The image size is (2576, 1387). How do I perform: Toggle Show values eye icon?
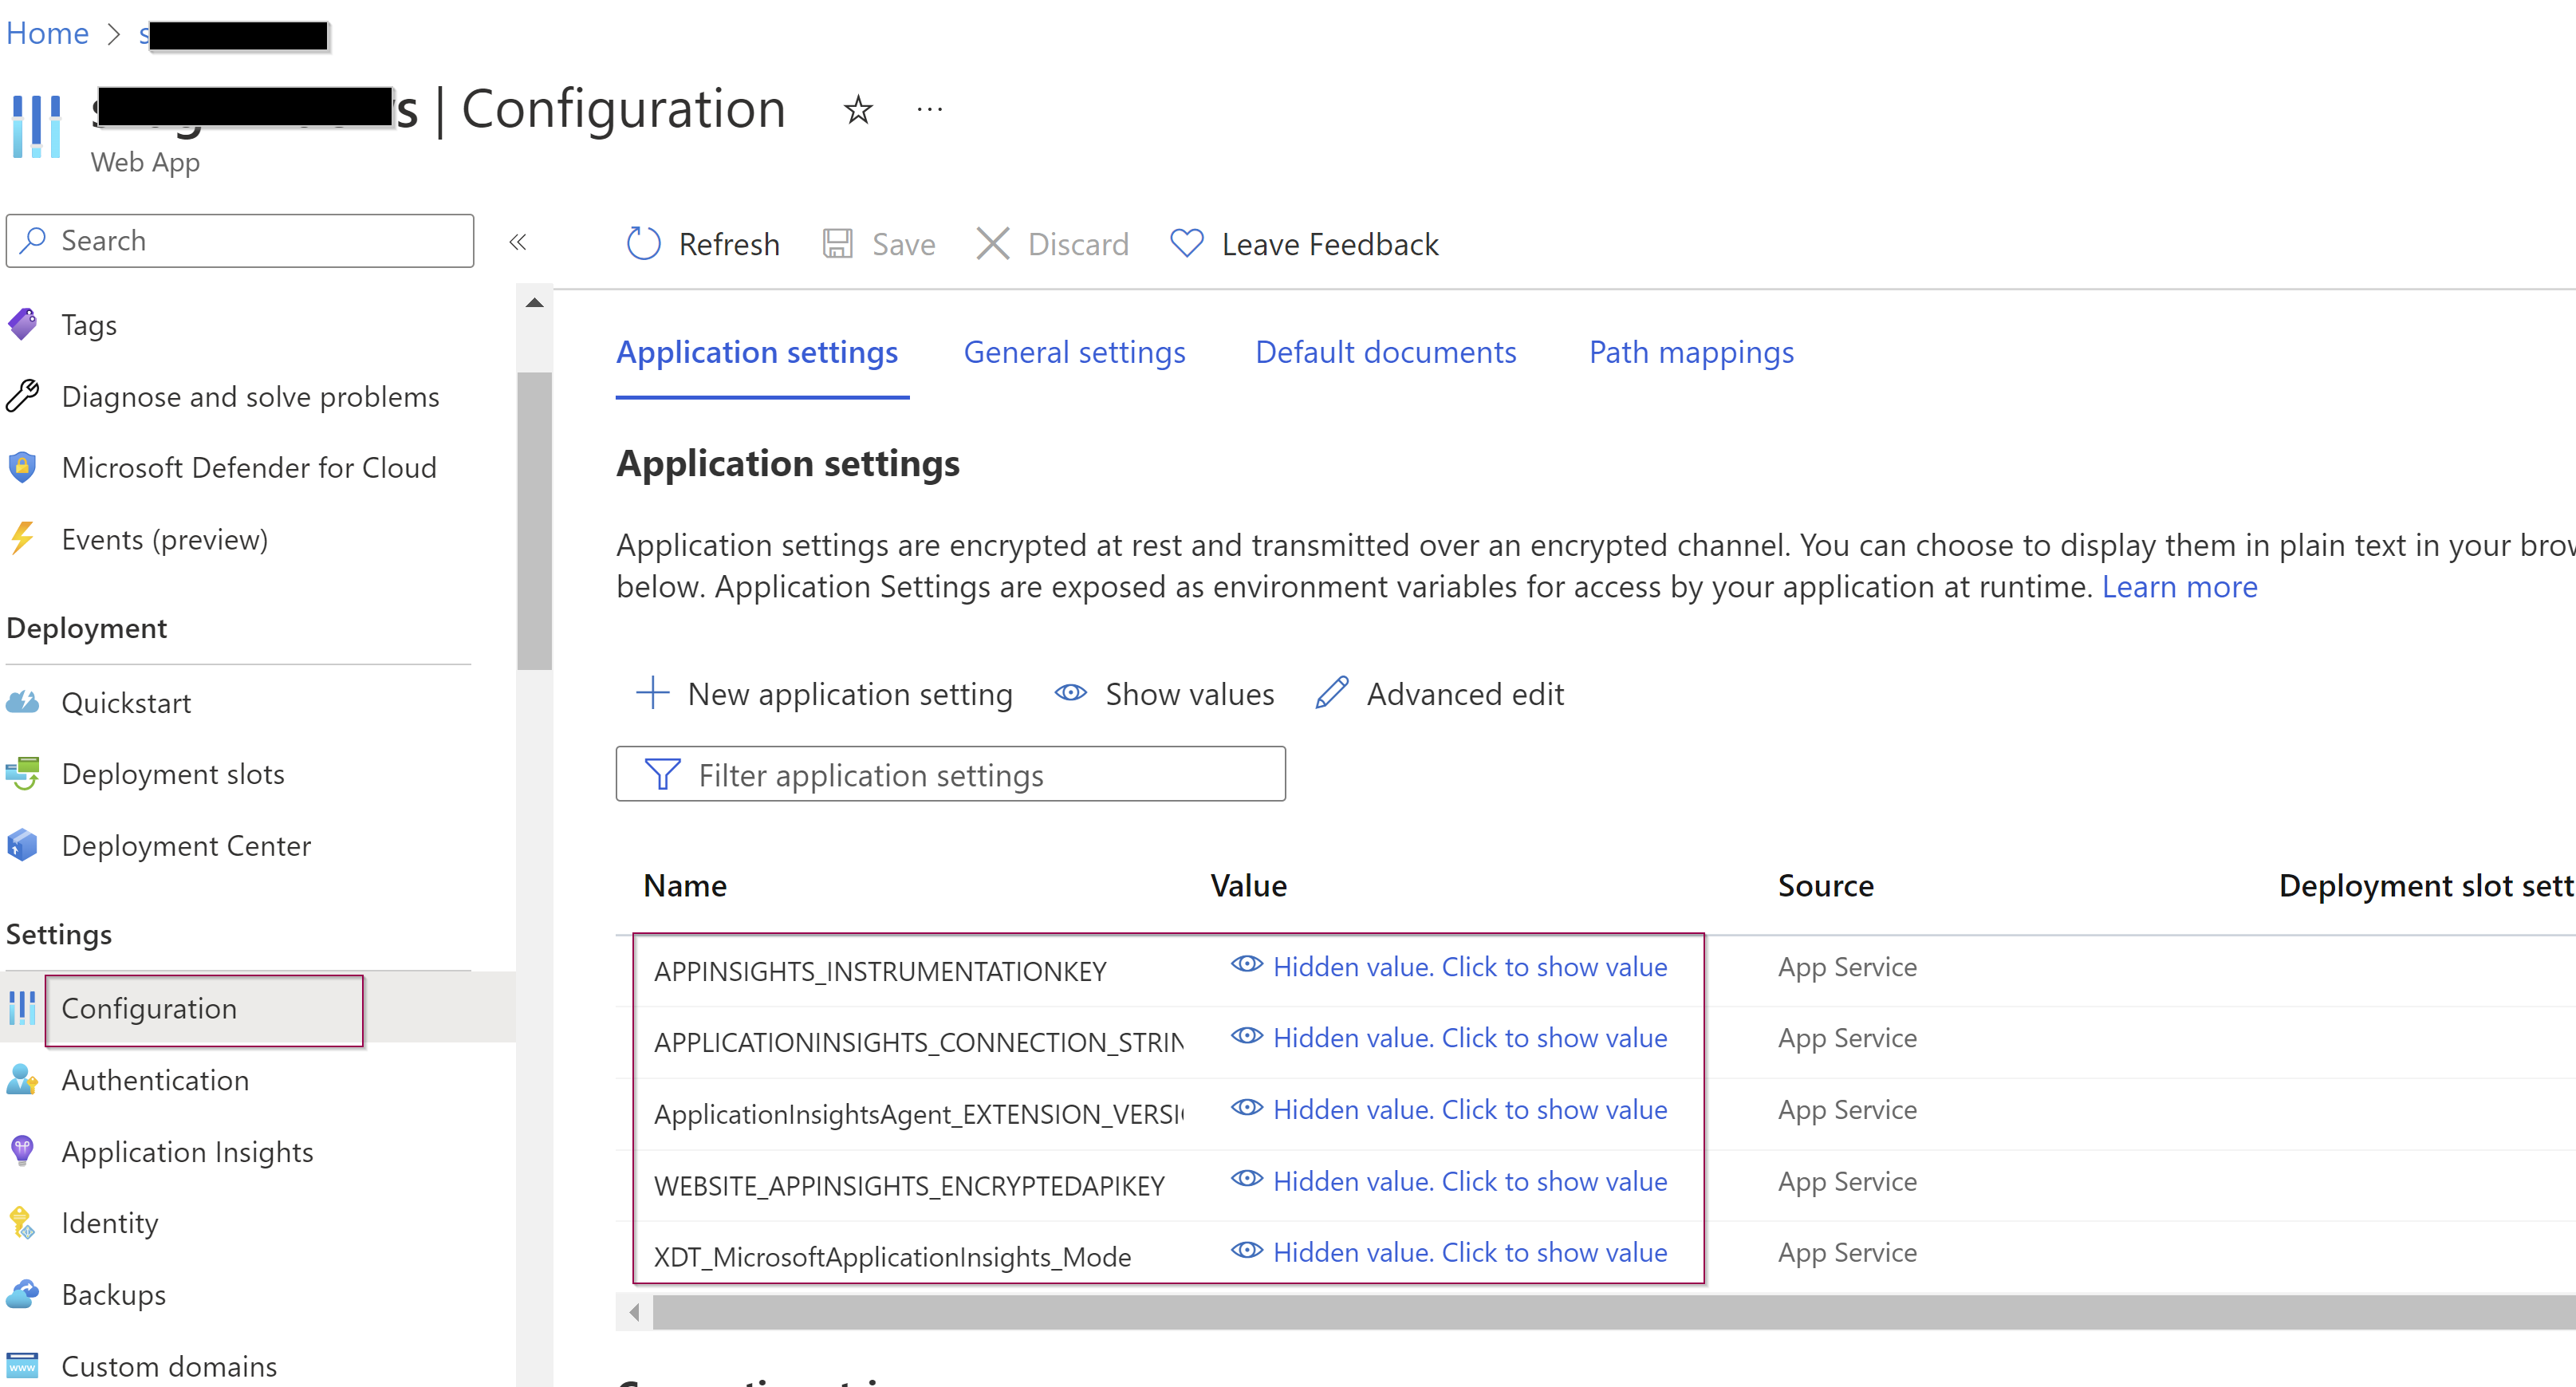click(x=1071, y=692)
